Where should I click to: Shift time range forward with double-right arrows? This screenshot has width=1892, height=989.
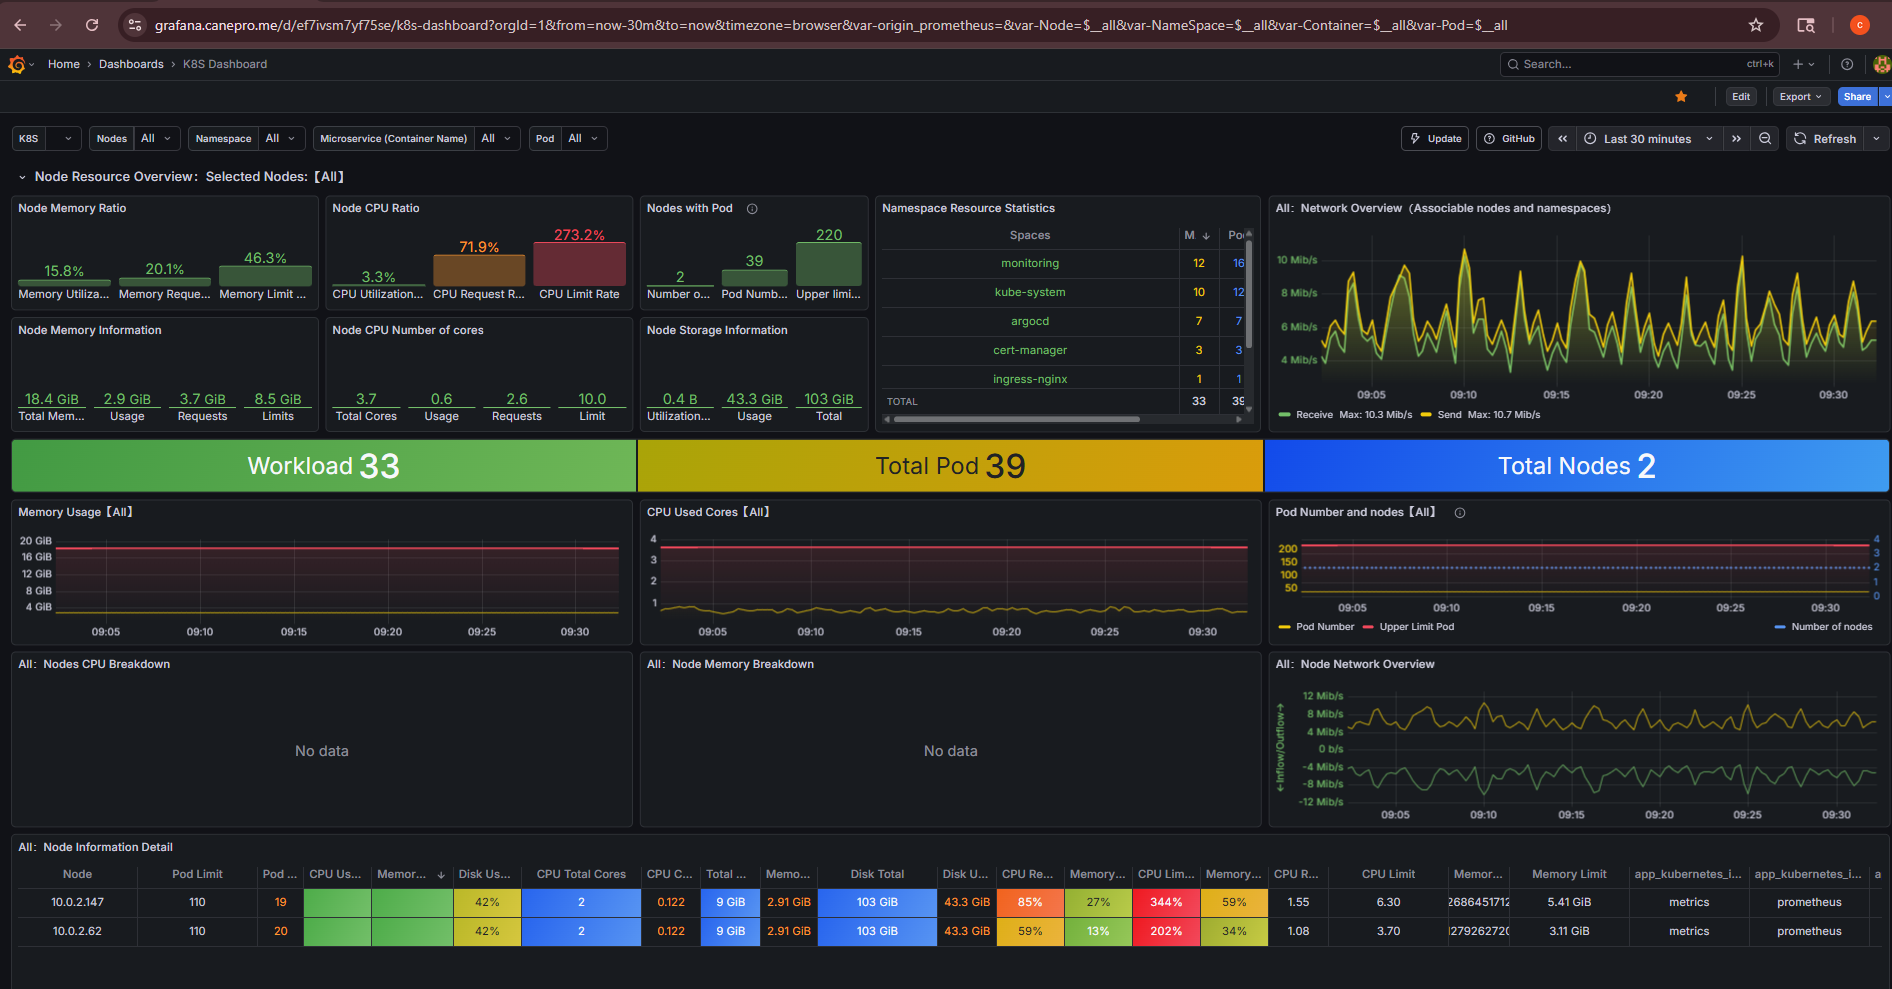[1736, 139]
